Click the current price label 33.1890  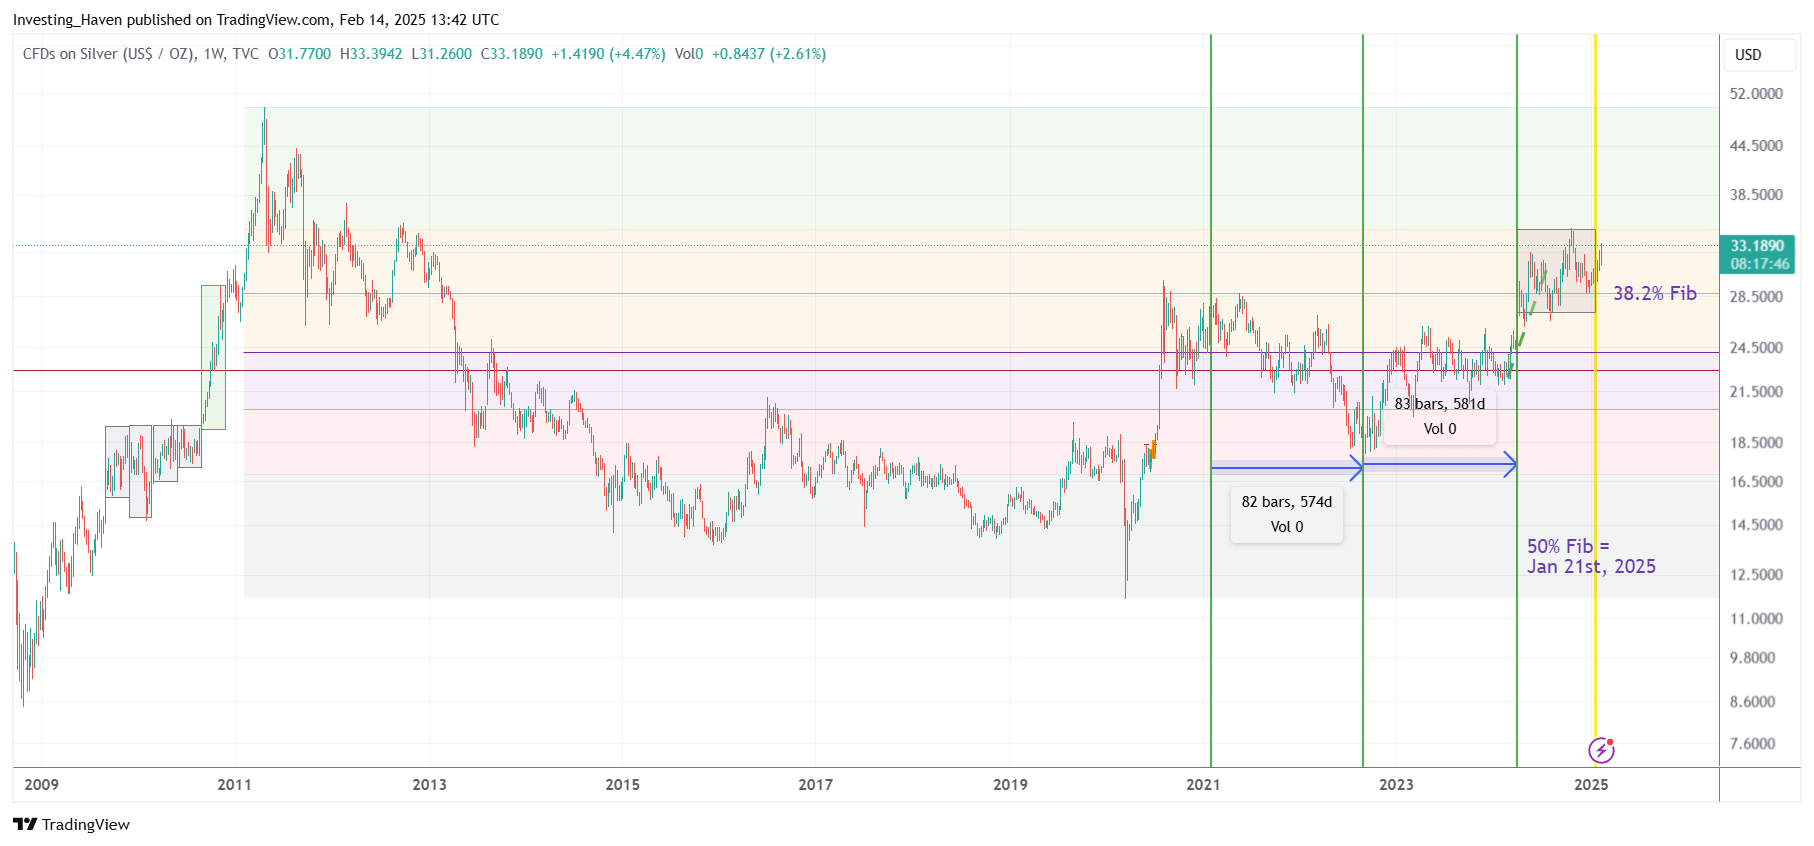[x=1757, y=246]
